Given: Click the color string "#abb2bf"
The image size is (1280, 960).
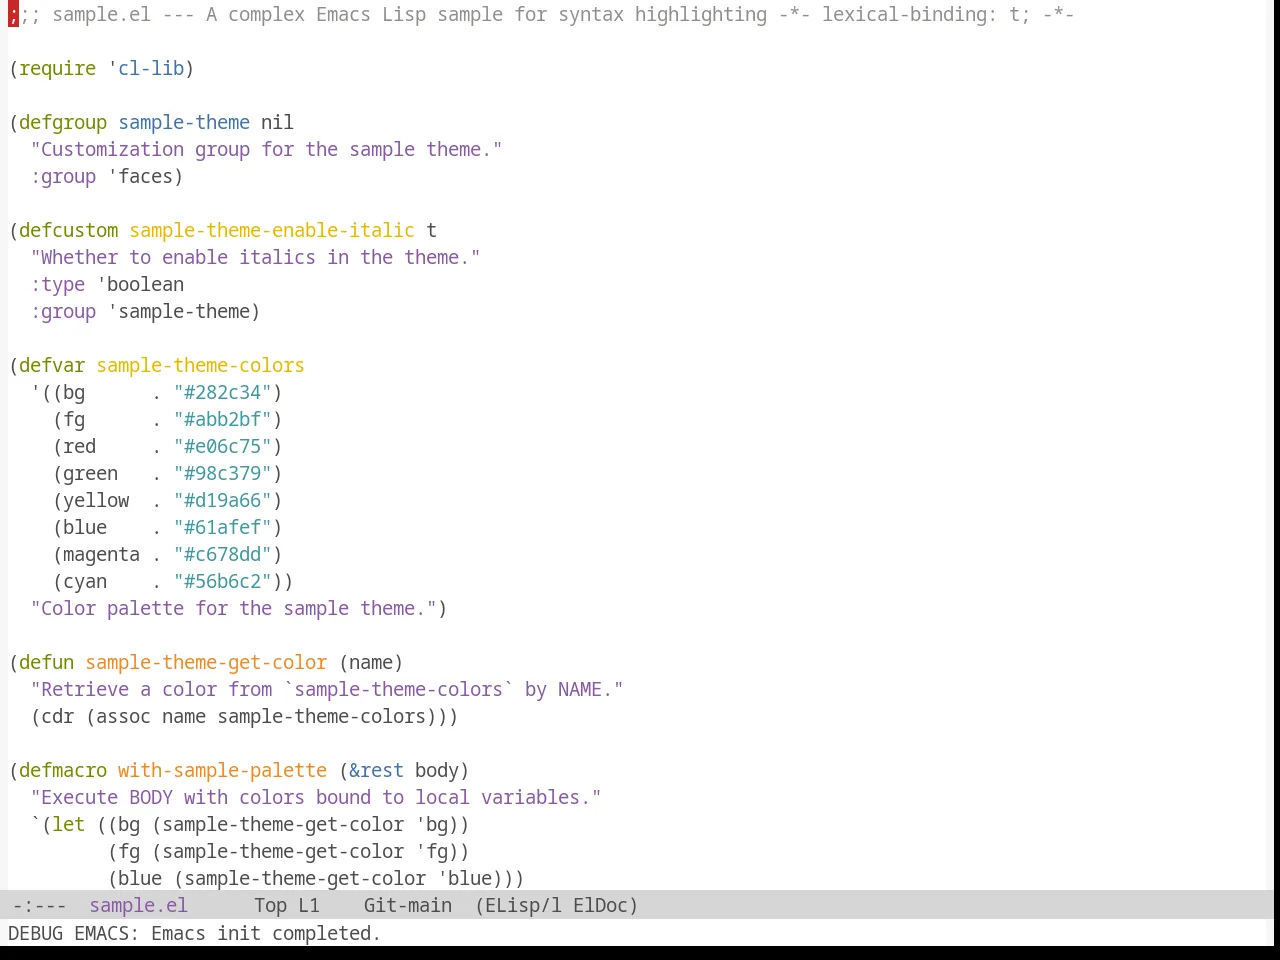Looking at the screenshot, I should (x=222, y=419).
